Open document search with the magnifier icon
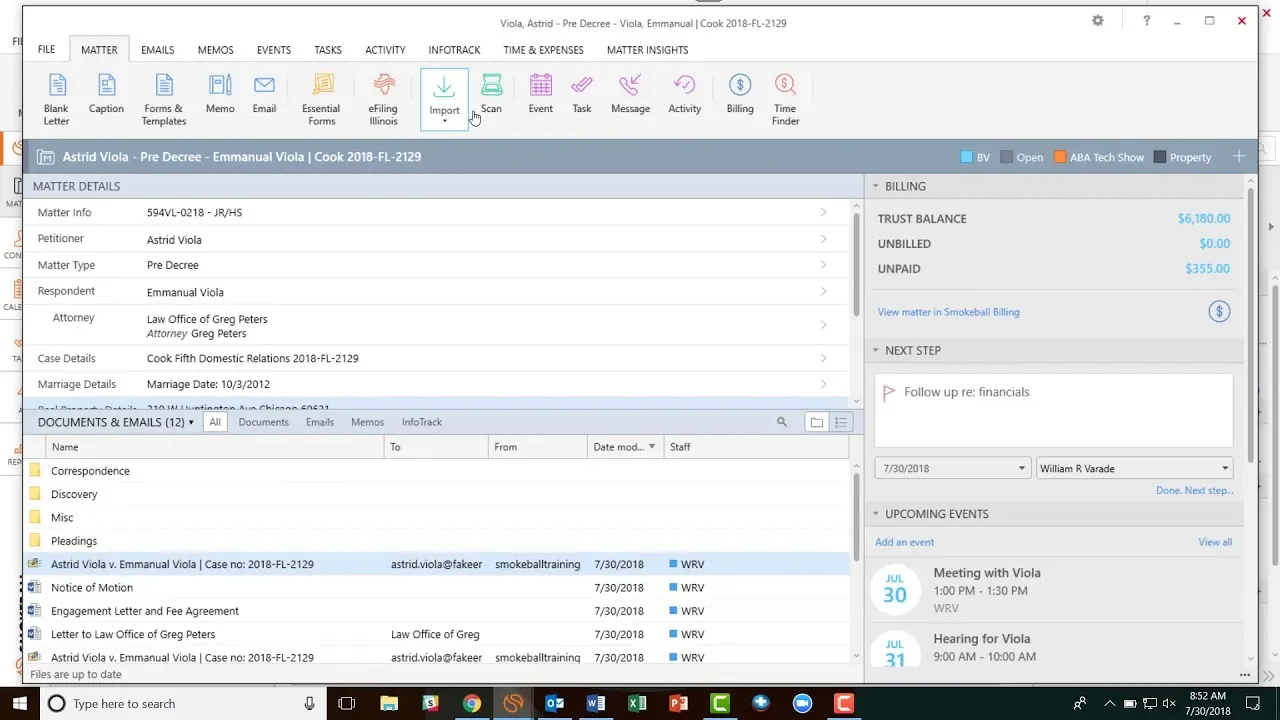Image resolution: width=1280 pixels, height=720 pixels. pos(782,421)
